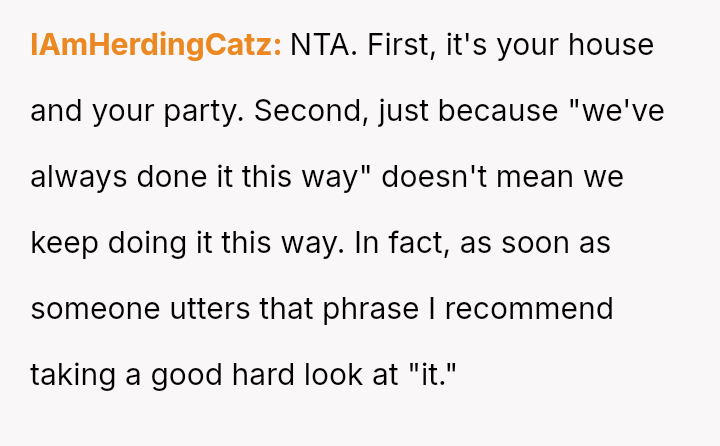
Task: Click the word "hard" in the last line
Action: click(275, 375)
